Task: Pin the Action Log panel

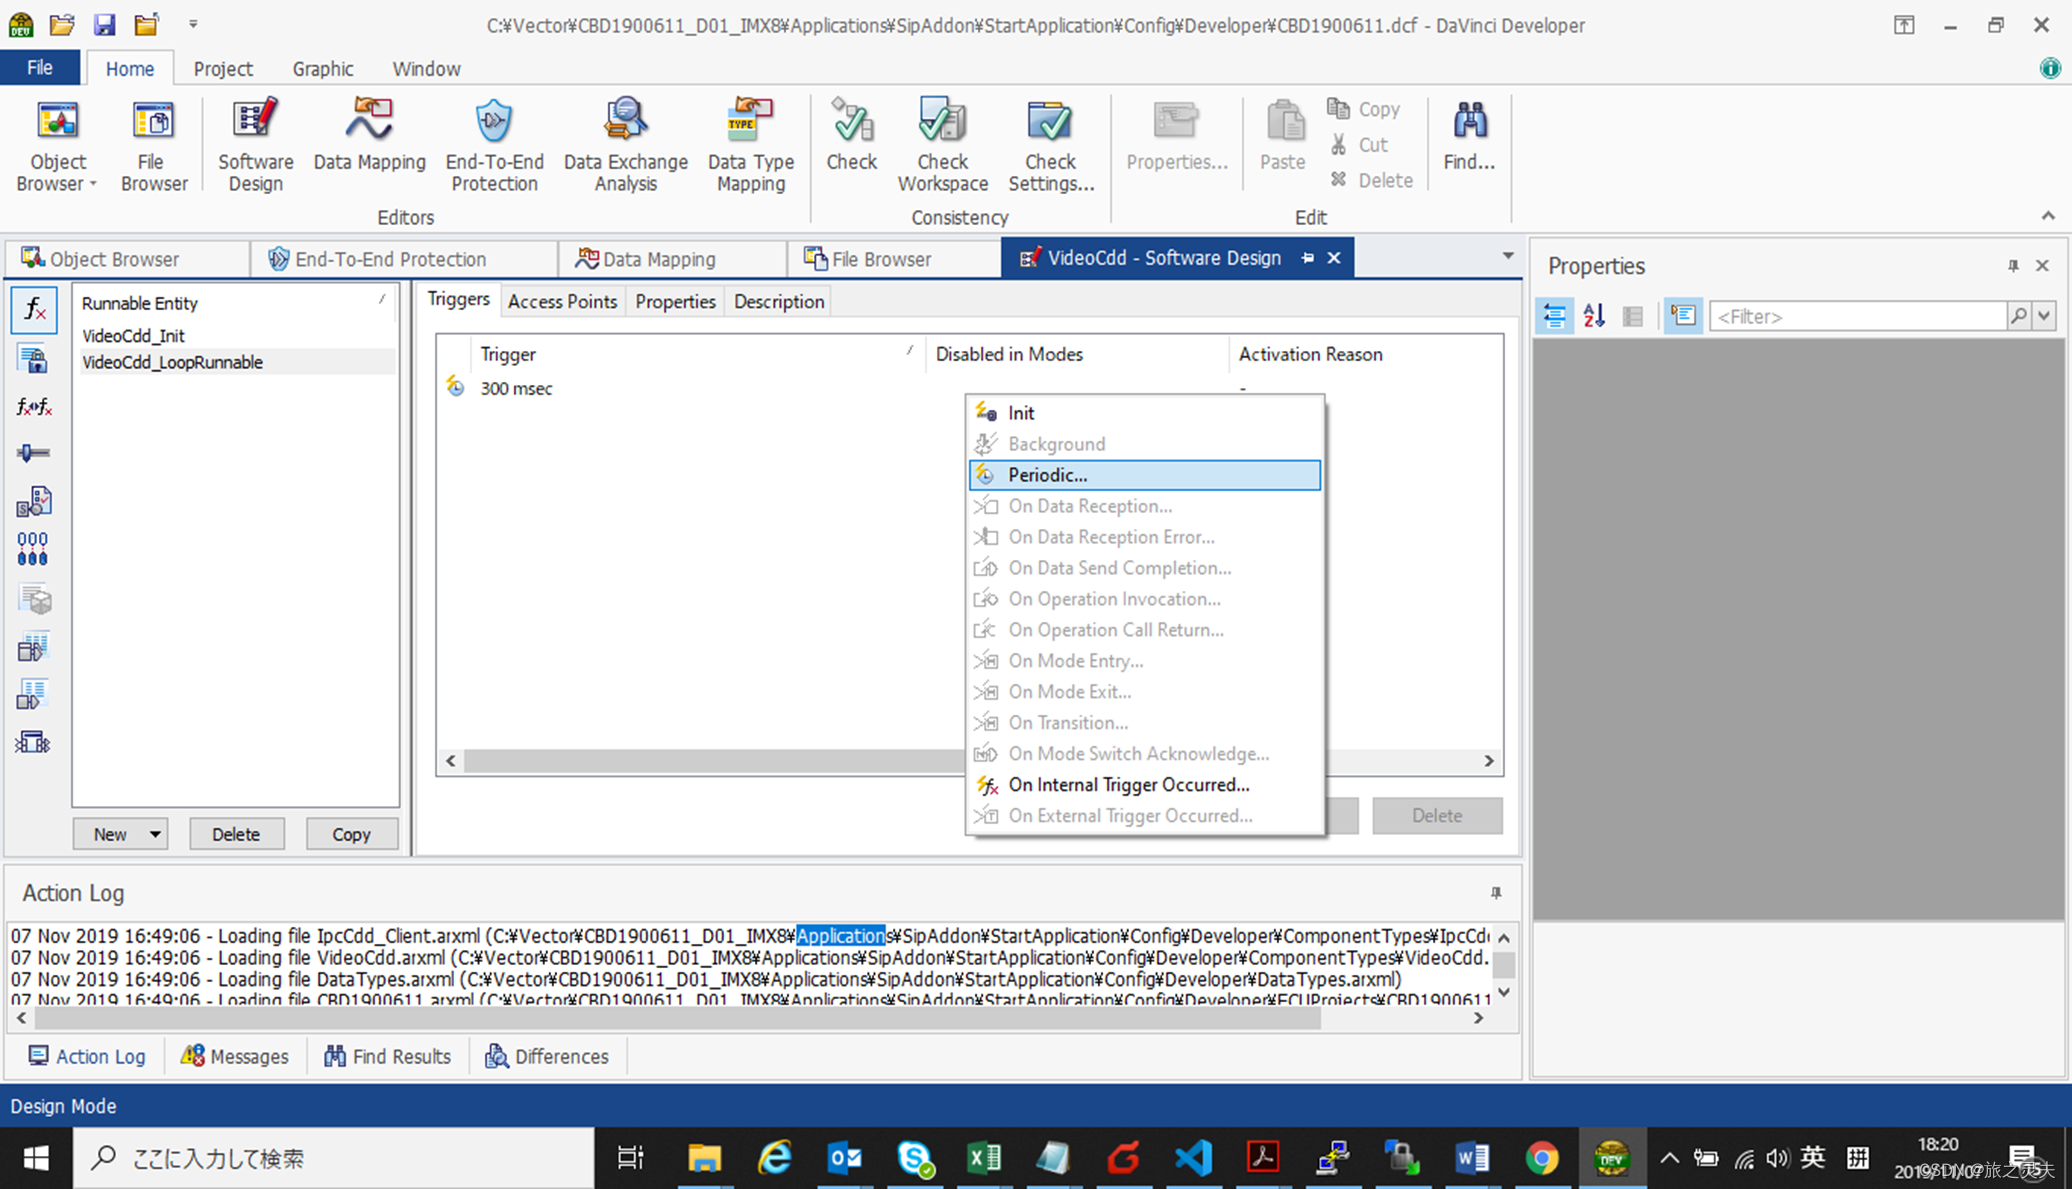Action: click(1496, 893)
